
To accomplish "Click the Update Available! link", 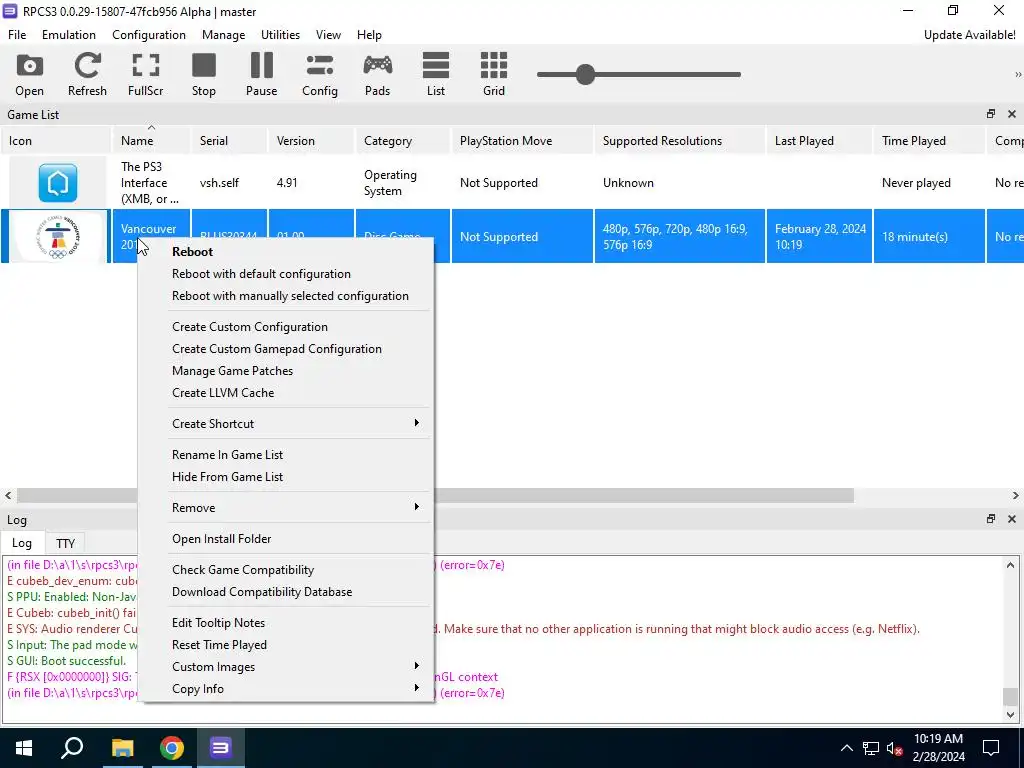I will point(969,35).
